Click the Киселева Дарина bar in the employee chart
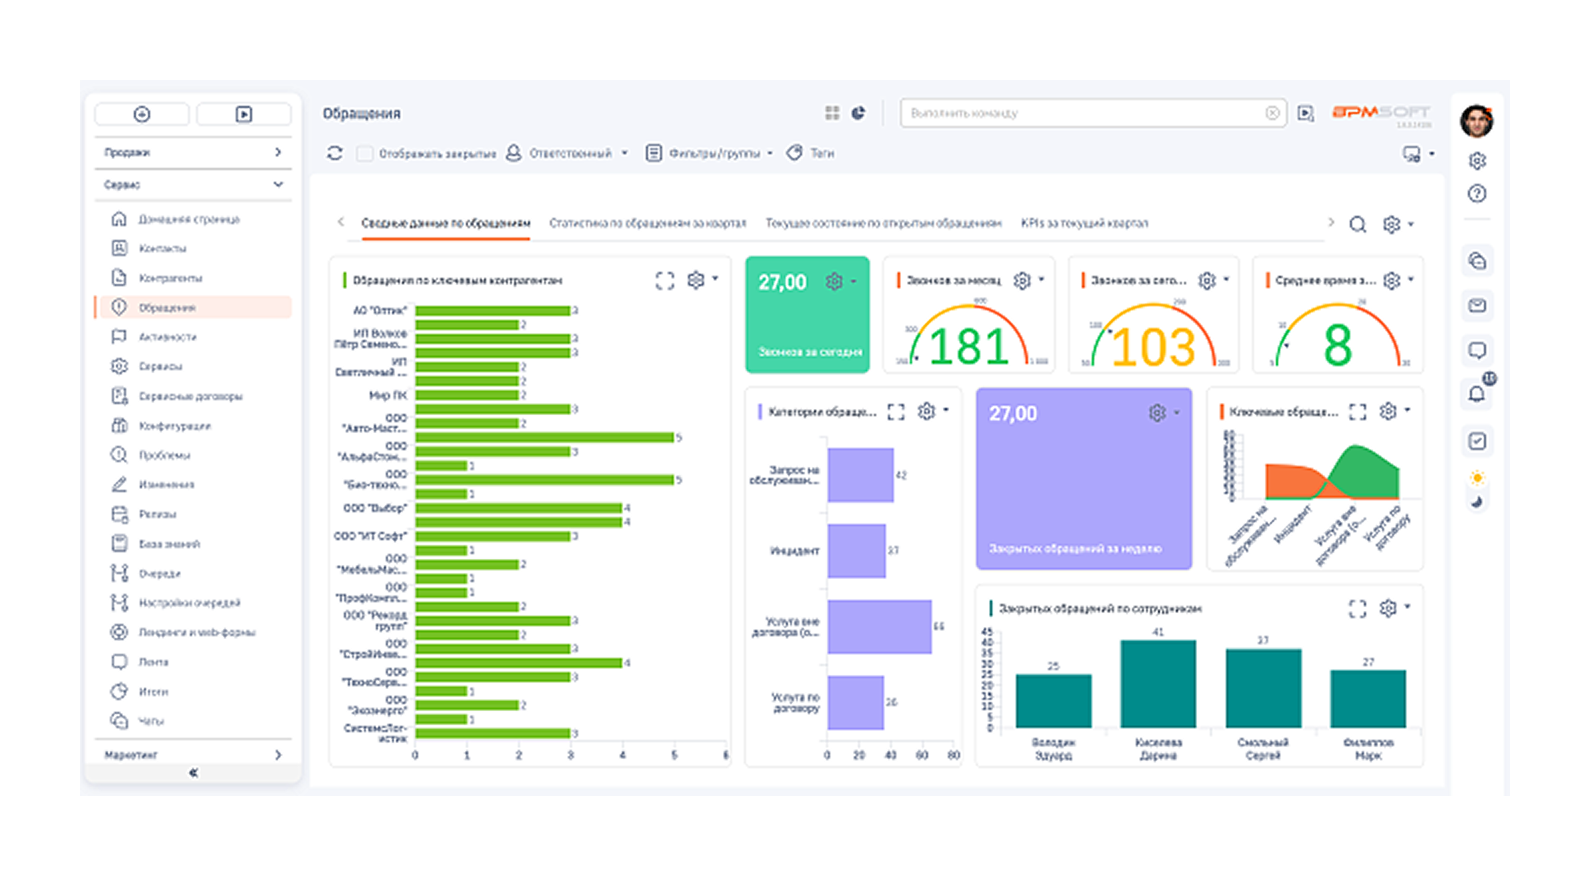 tap(1158, 684)
